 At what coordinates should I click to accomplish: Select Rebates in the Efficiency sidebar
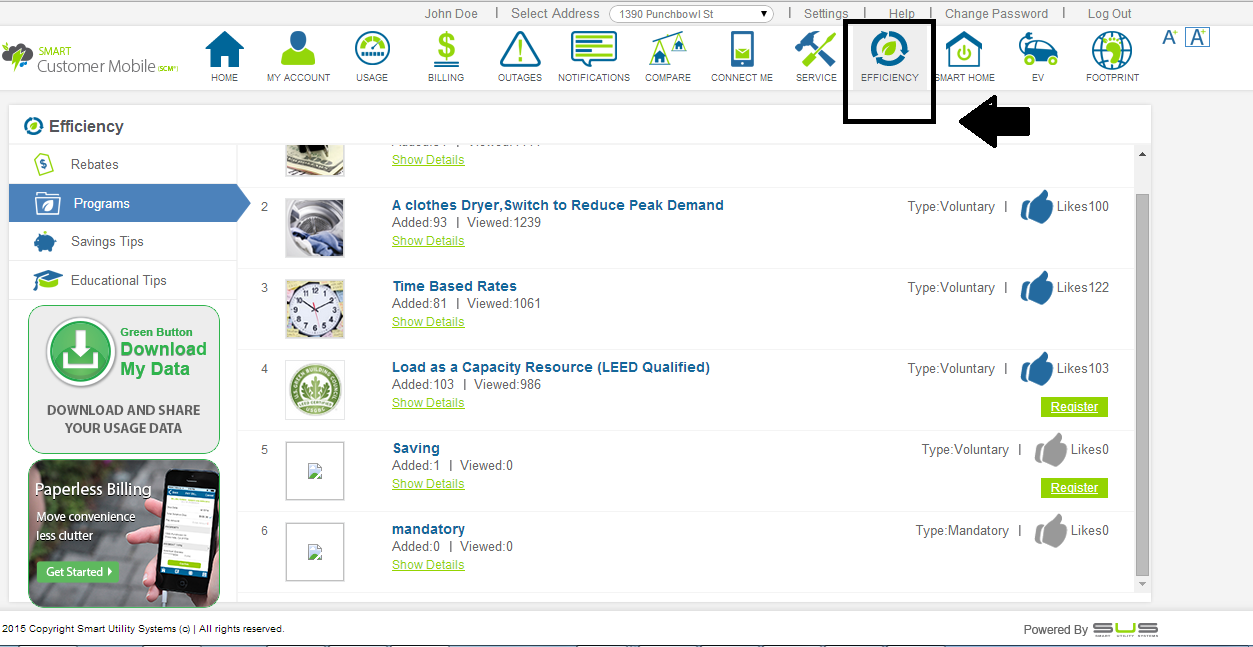click(94, 165)
